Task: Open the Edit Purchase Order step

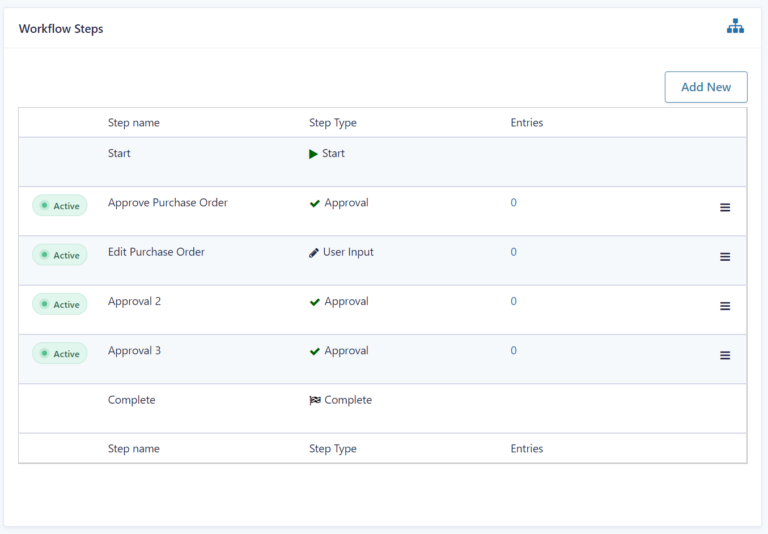Action: (156, 252)
